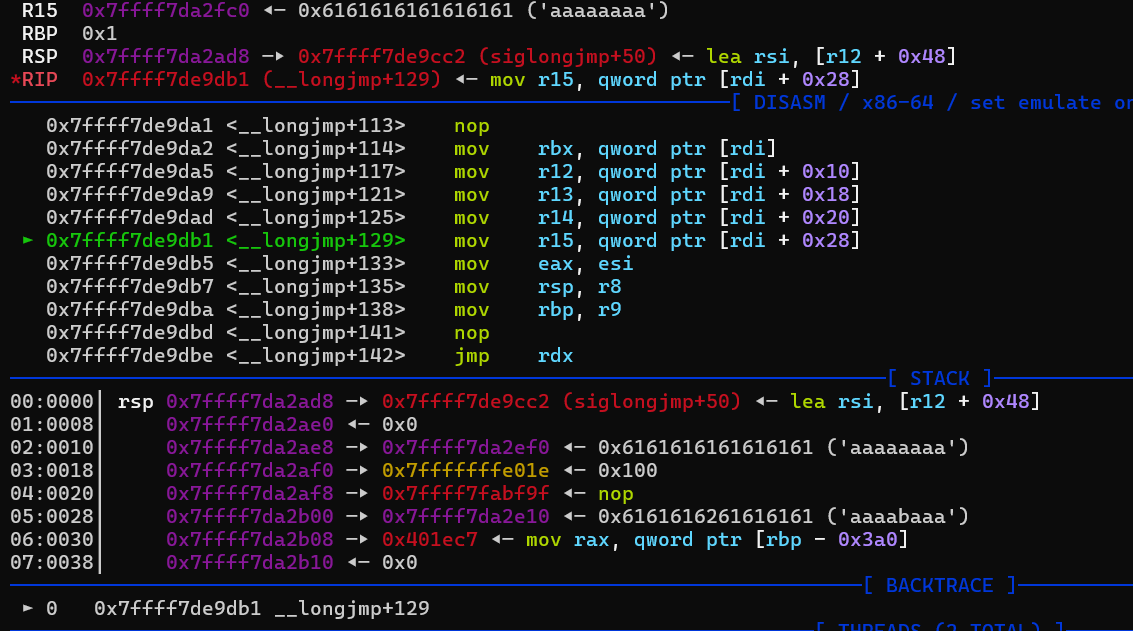Click stack offset label 00:0000
This screenshot has width=1133, height=631.
[x=51, y=402]
